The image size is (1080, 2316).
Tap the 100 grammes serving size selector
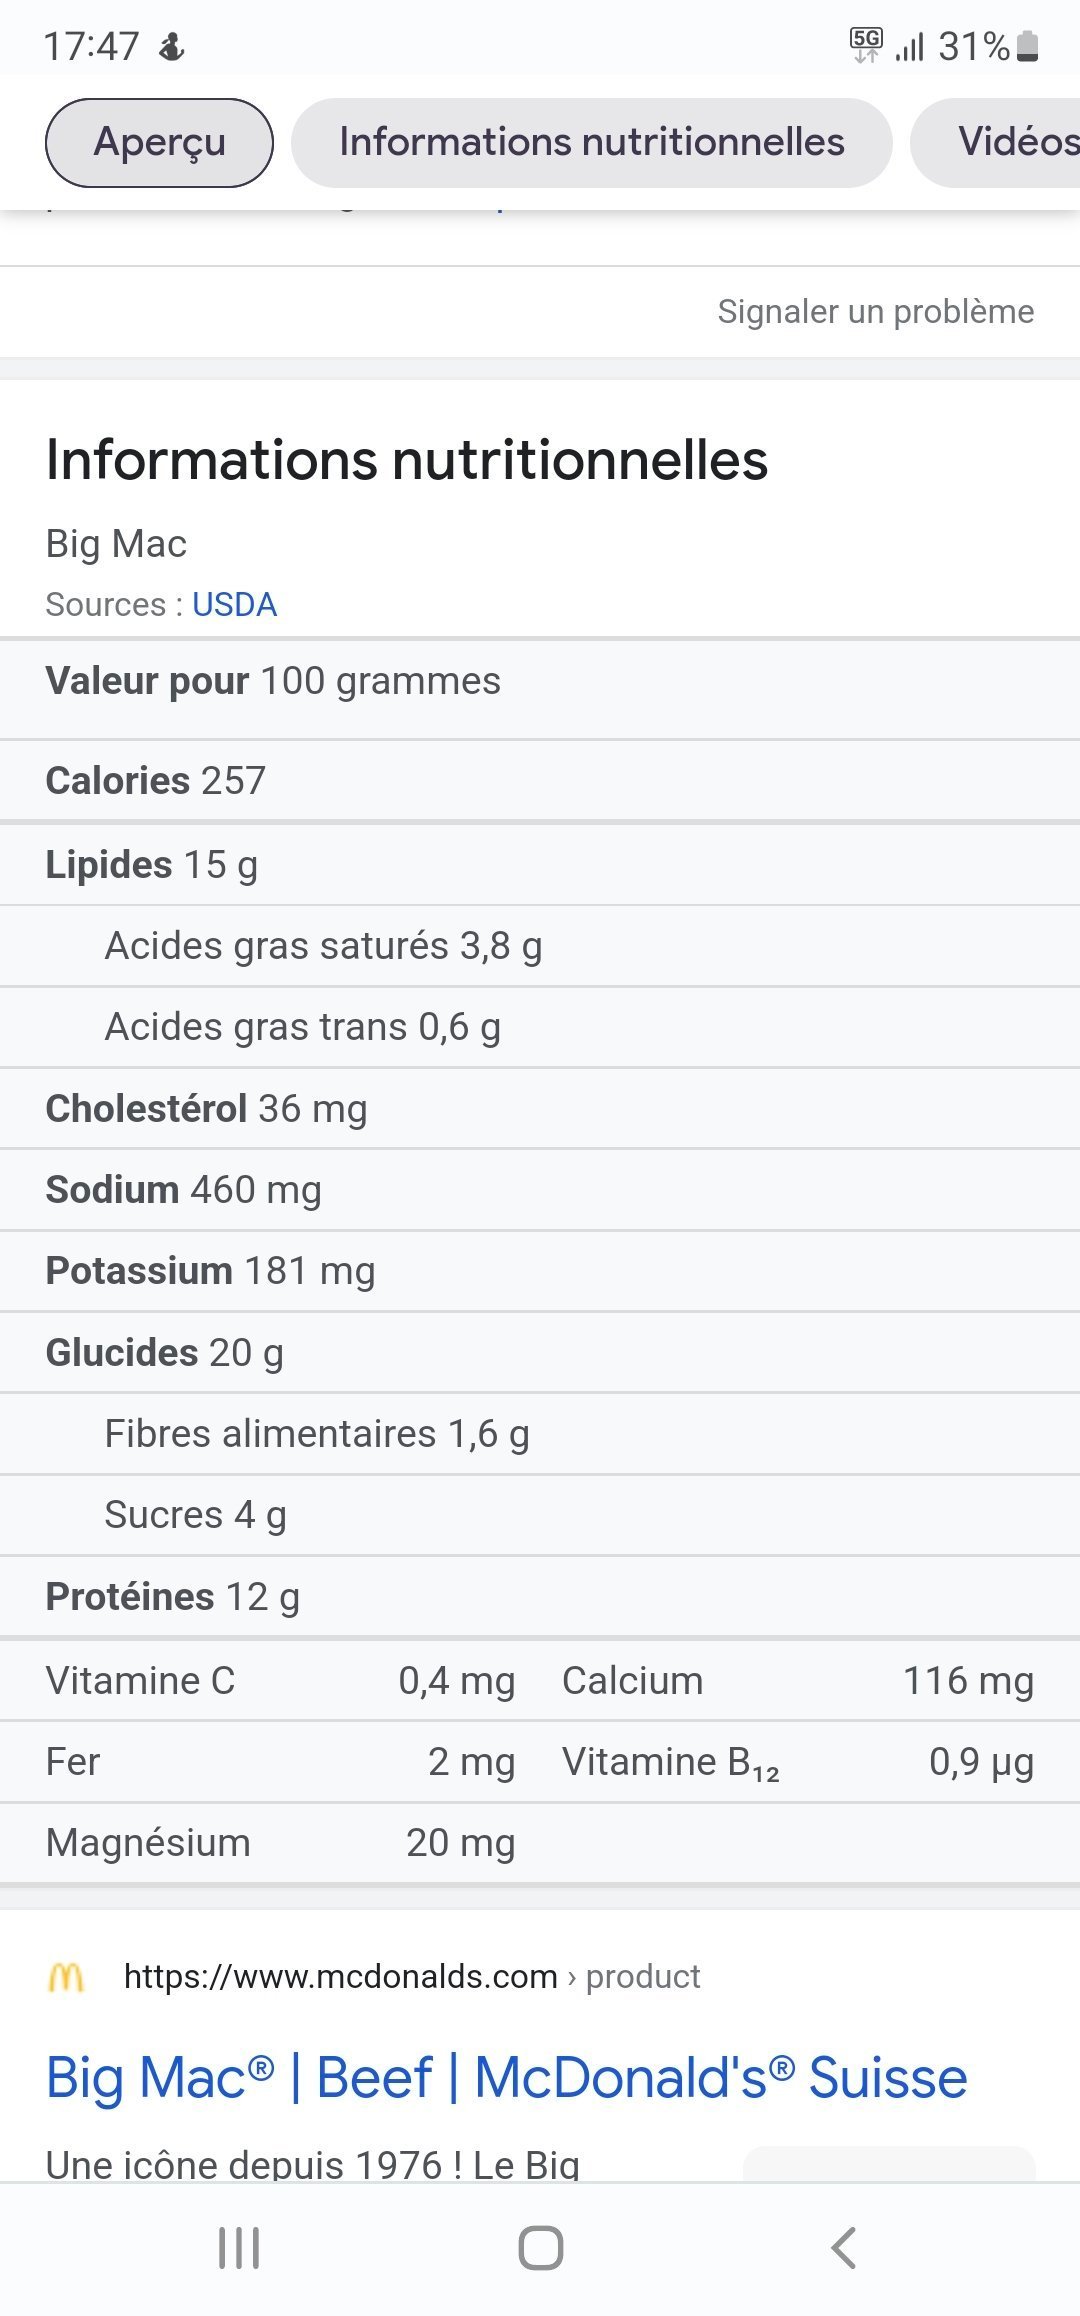[380, 681]
